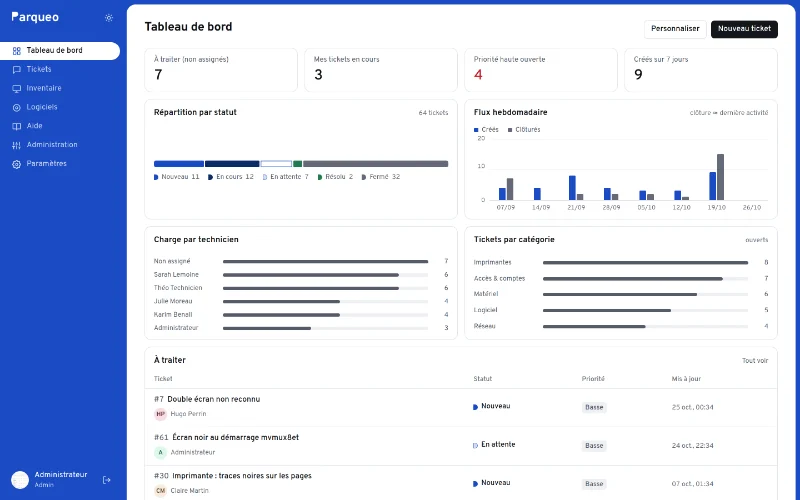800x500 pixels.
Task: Click the CM avatar of Claire Martin
Action: 161,490
